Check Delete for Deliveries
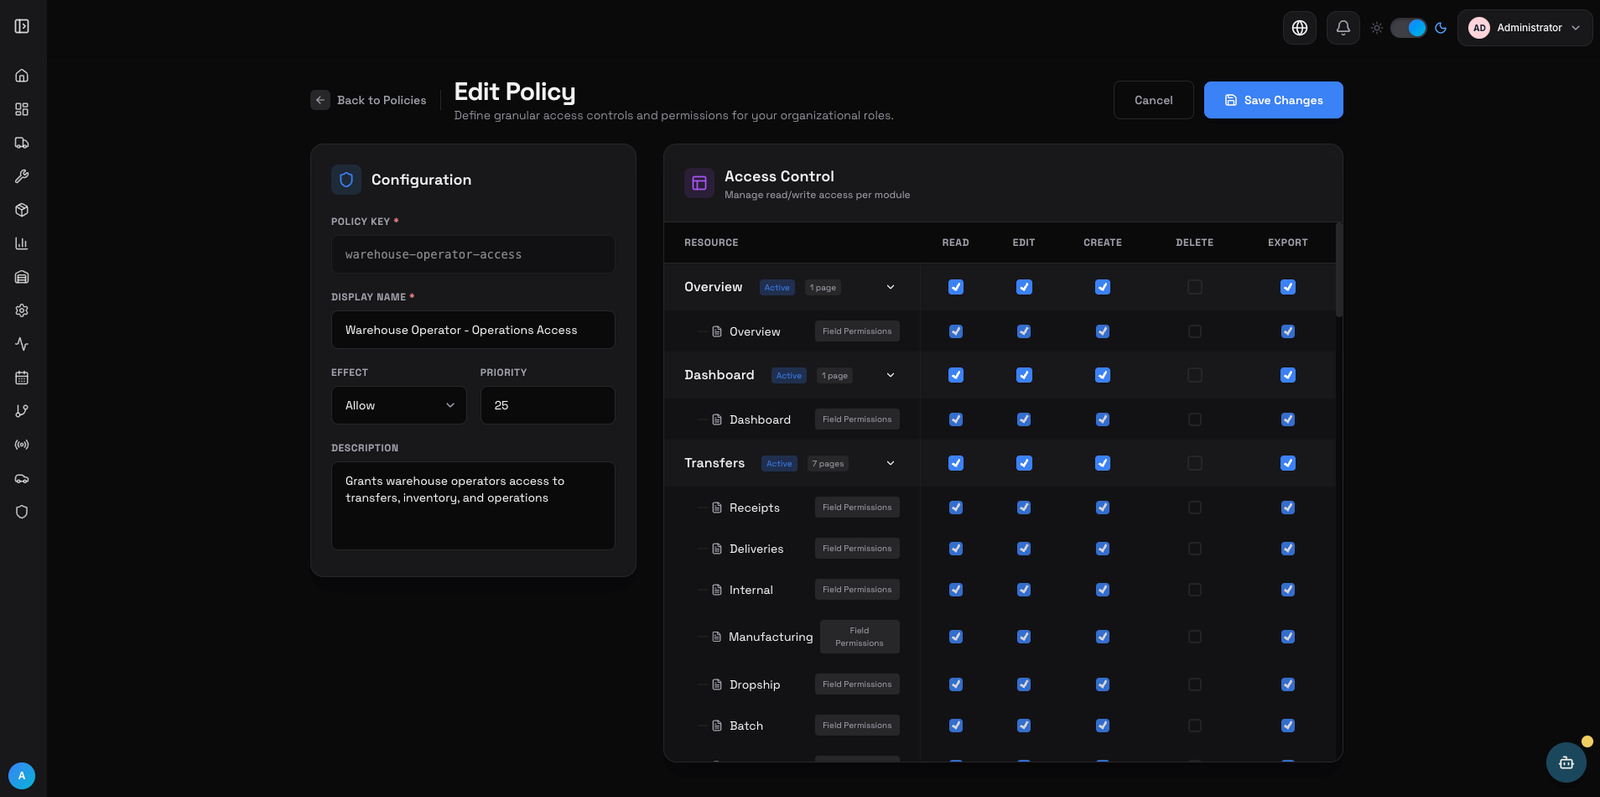Viewport: 1600px width, 797px height. 1195,549
